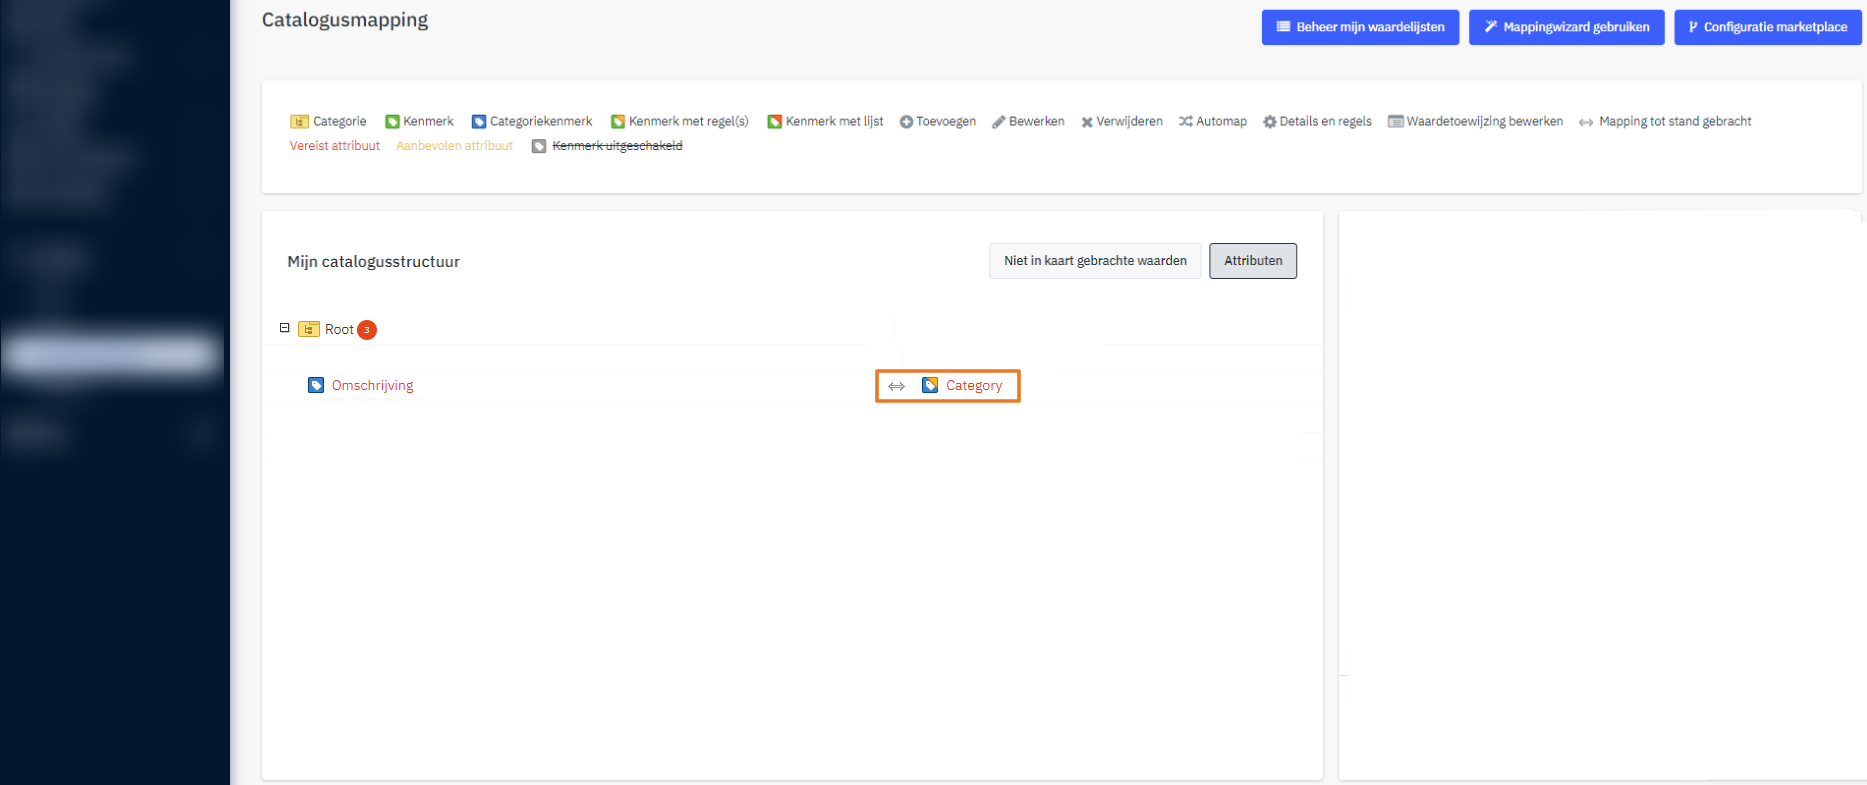Viewport: 1867px width, 785px height.
Task: Click the Bewerken pencil icon
Action: (998, 122)
